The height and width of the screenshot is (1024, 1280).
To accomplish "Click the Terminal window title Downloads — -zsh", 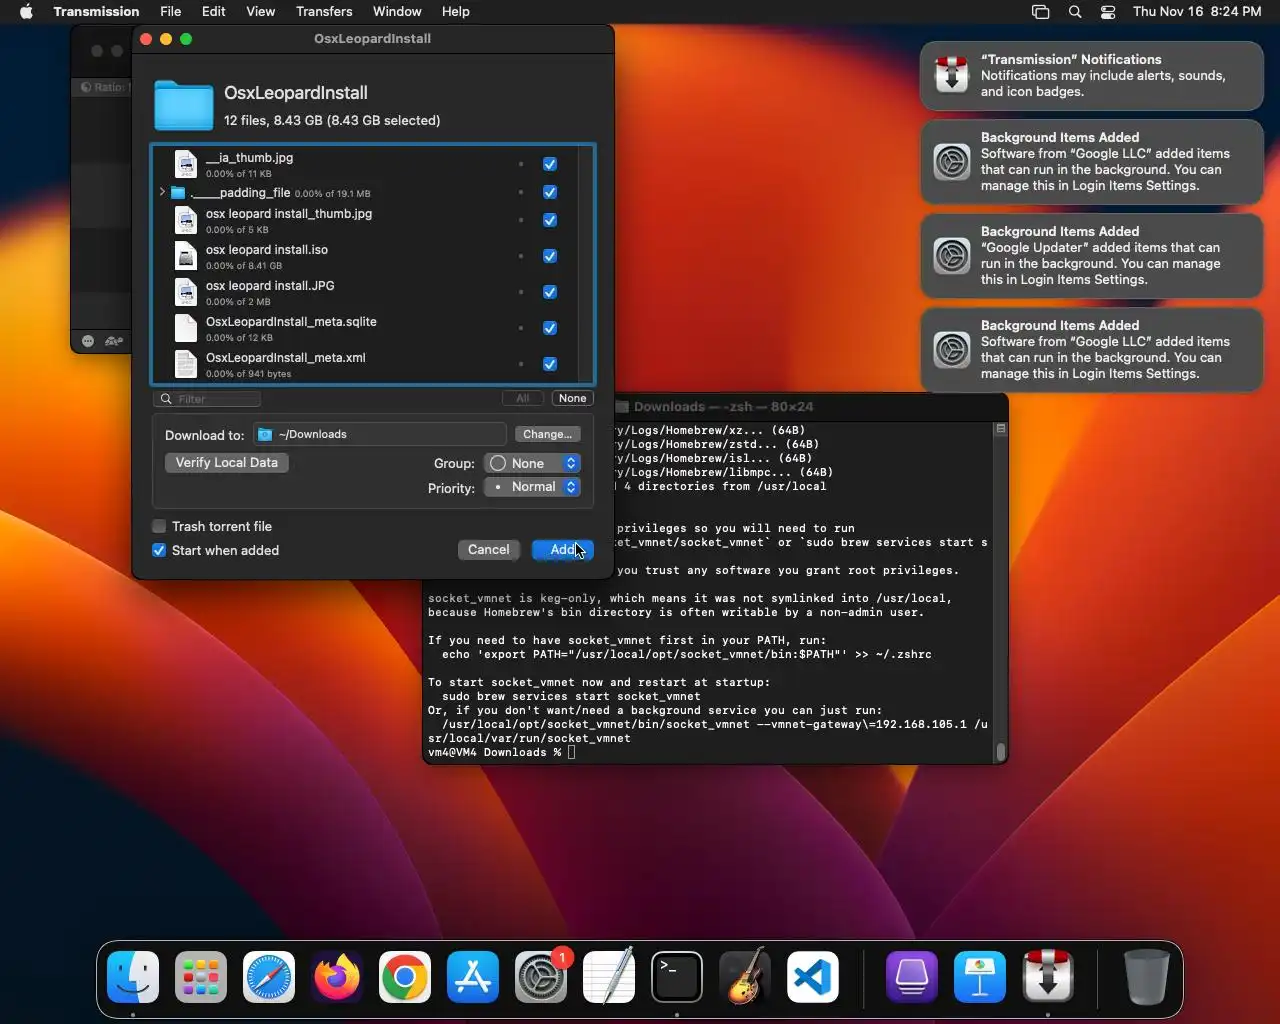I will [x=723, y=407].
